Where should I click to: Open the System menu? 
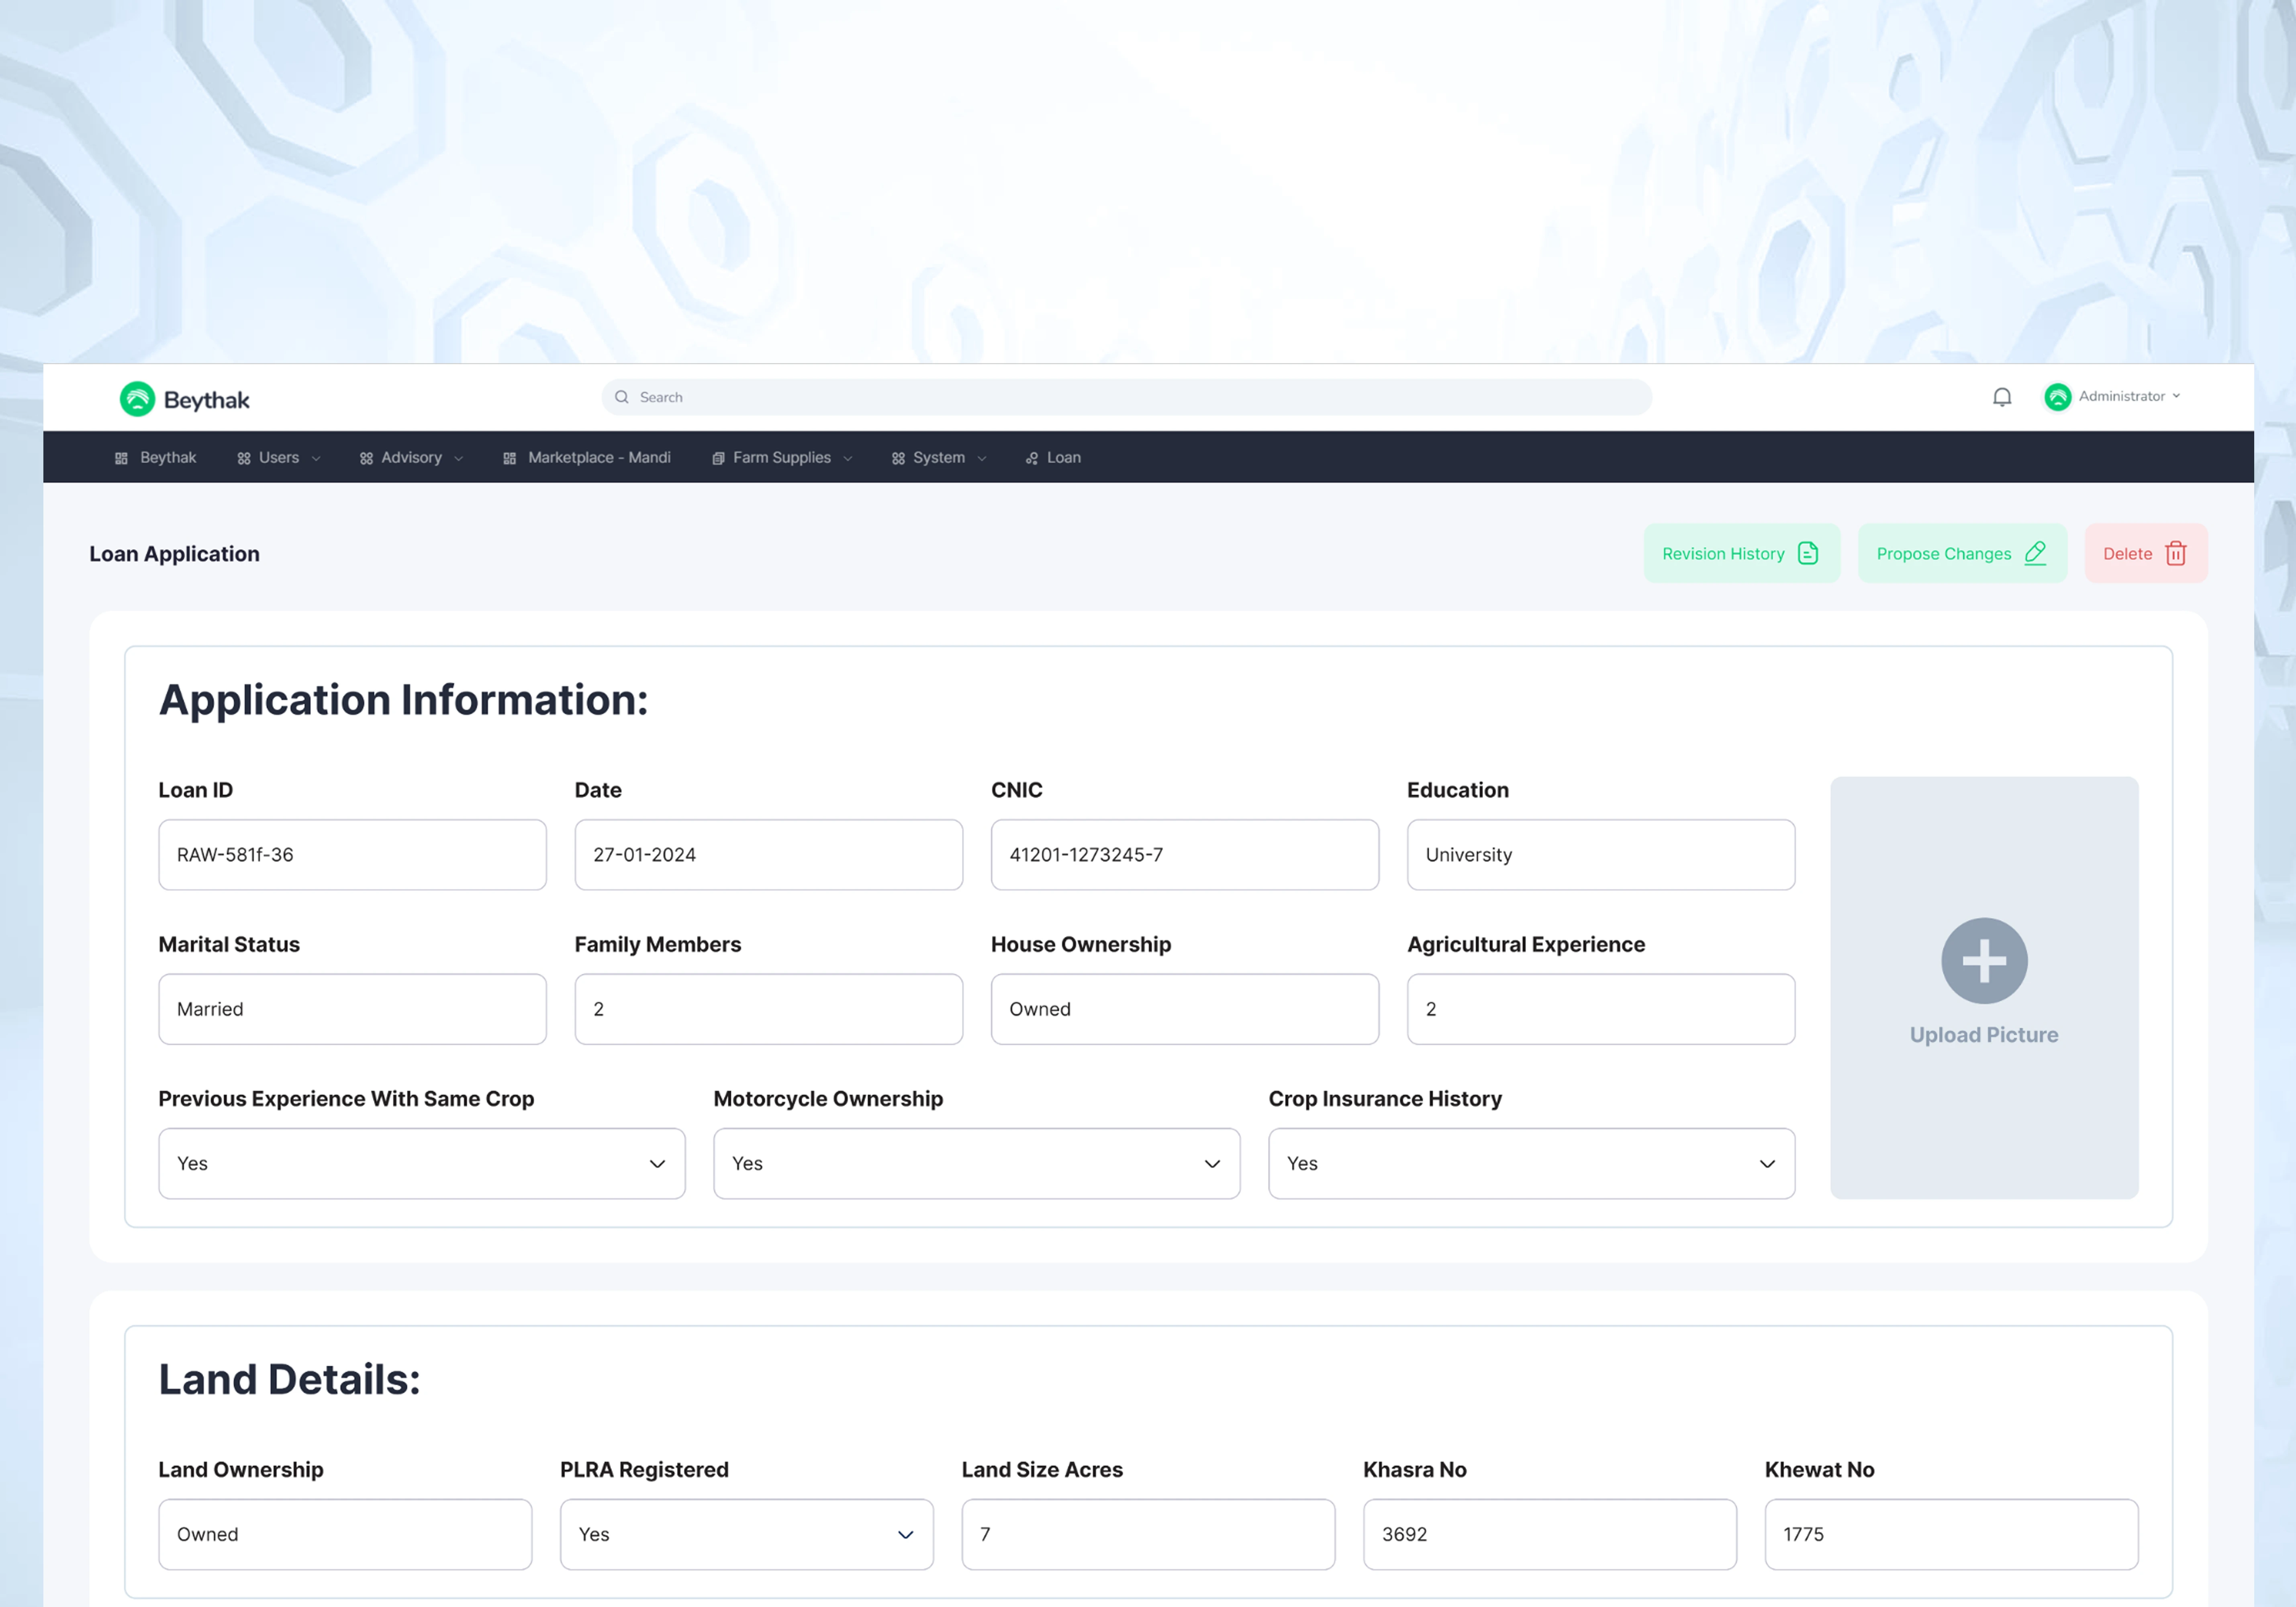click(x=939, y=457)
